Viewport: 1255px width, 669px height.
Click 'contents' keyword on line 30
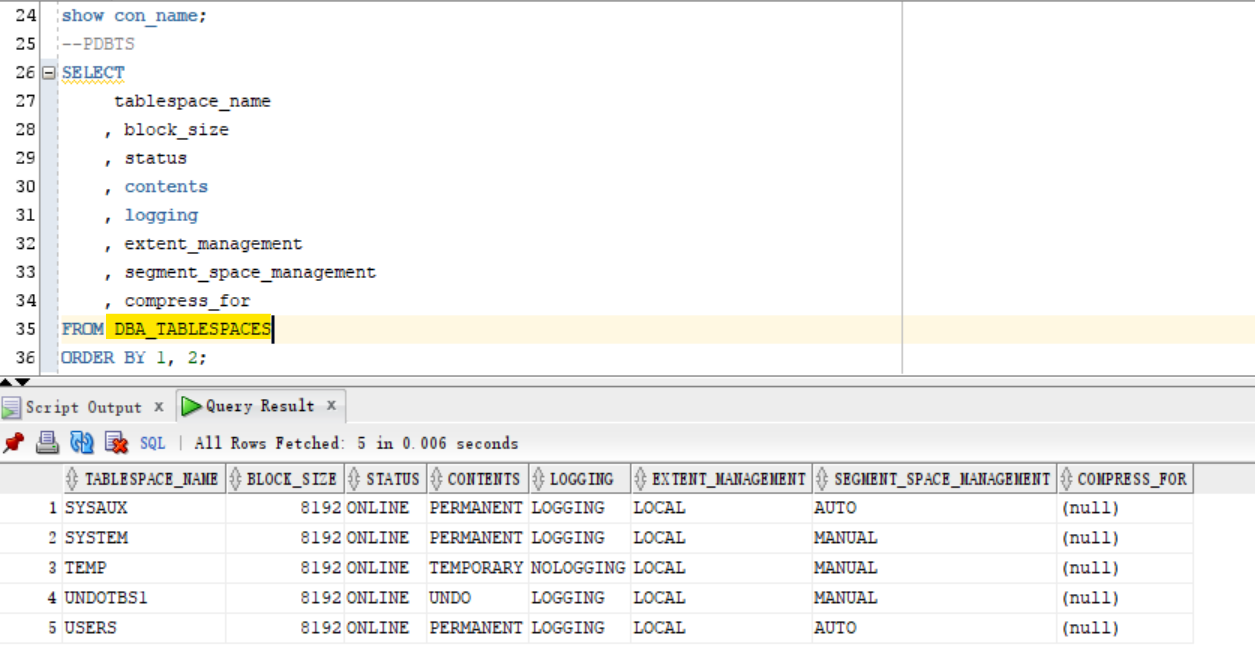[166, 187]
